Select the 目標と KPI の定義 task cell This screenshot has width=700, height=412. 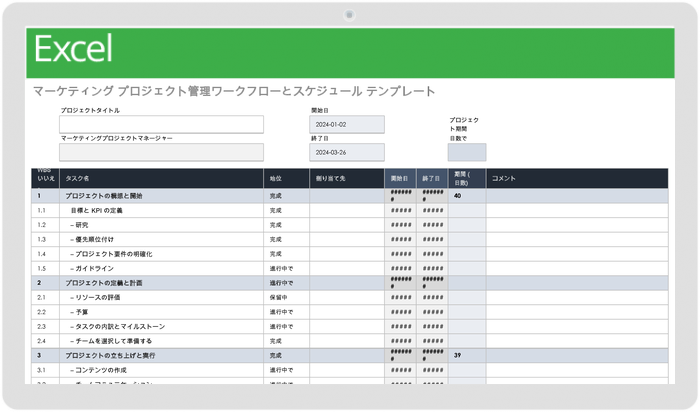coord(161,210)
